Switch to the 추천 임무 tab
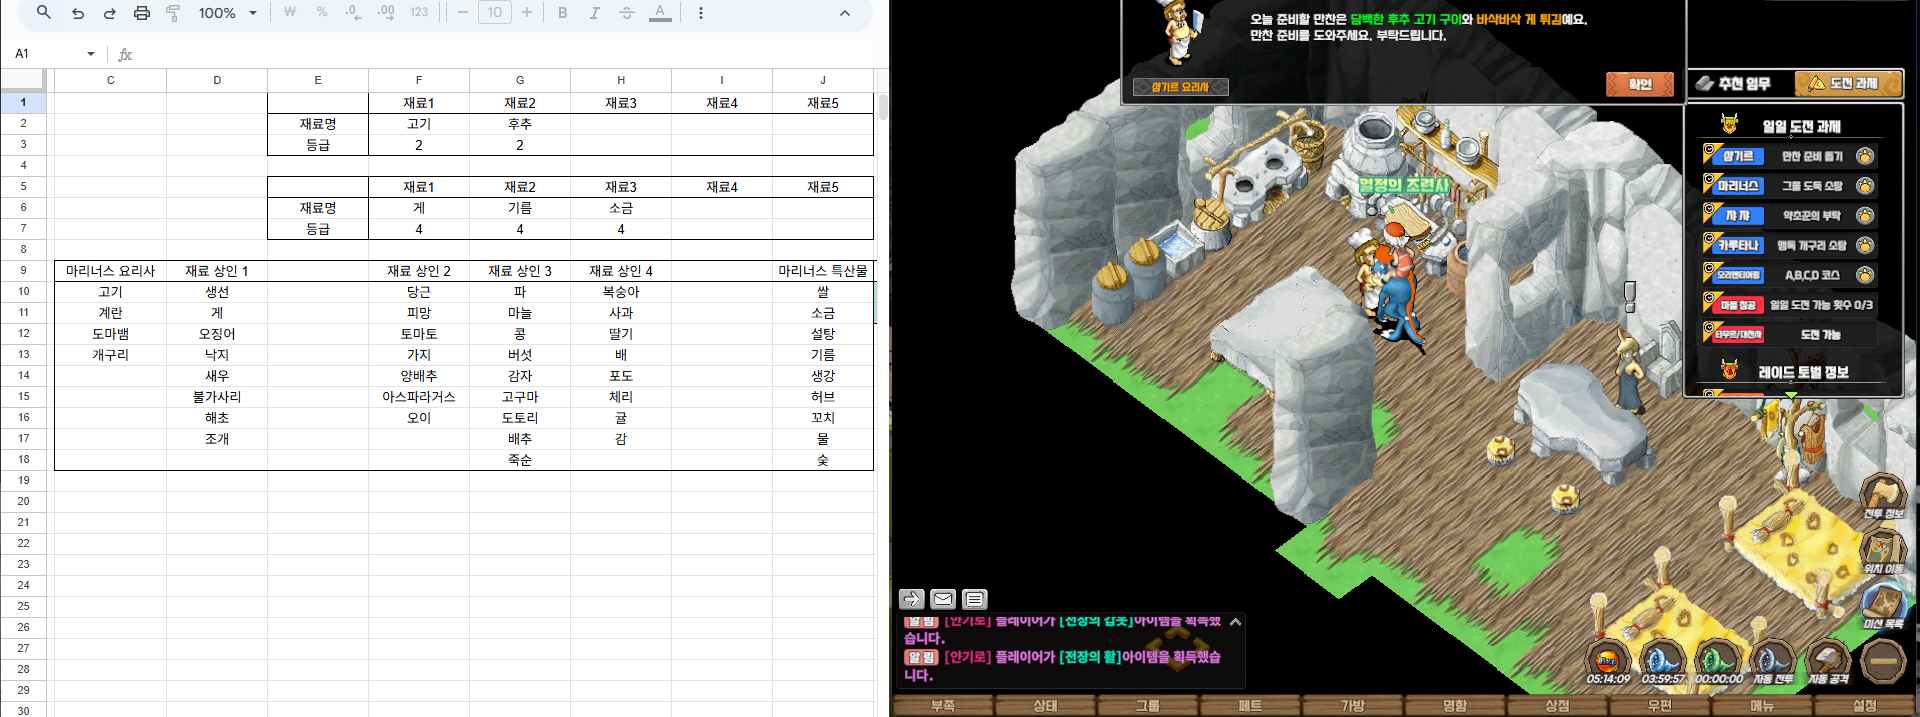The height and width of the screenshot is (717, 1920). point(1738,84)
